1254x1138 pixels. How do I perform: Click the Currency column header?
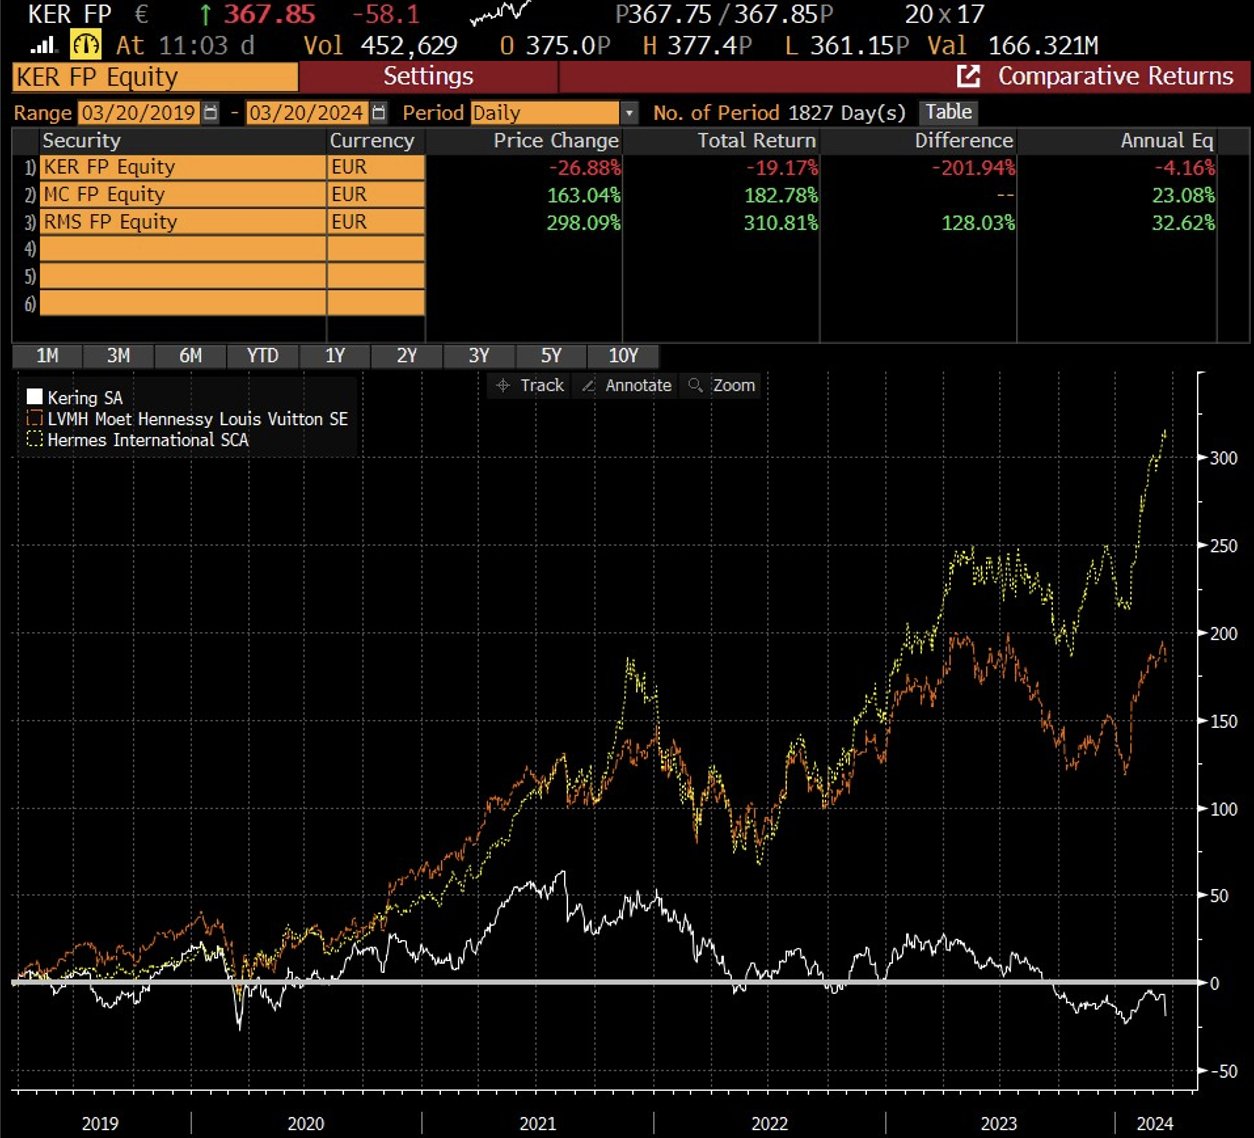(372, 141)
